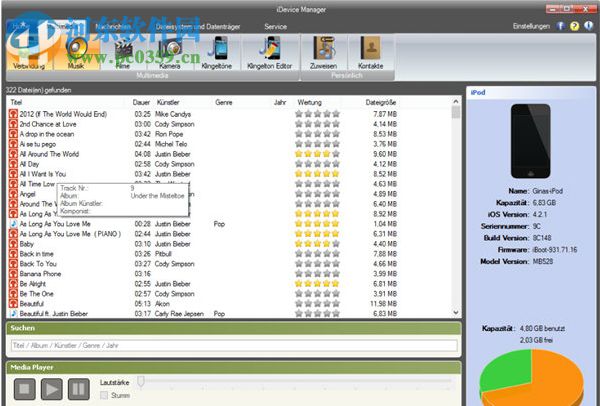The image size is (600, 406).
Task: Click the blue note icon of As Long As You Love Me 00:28
Action: pyautogui.click(x=13, y=224)
